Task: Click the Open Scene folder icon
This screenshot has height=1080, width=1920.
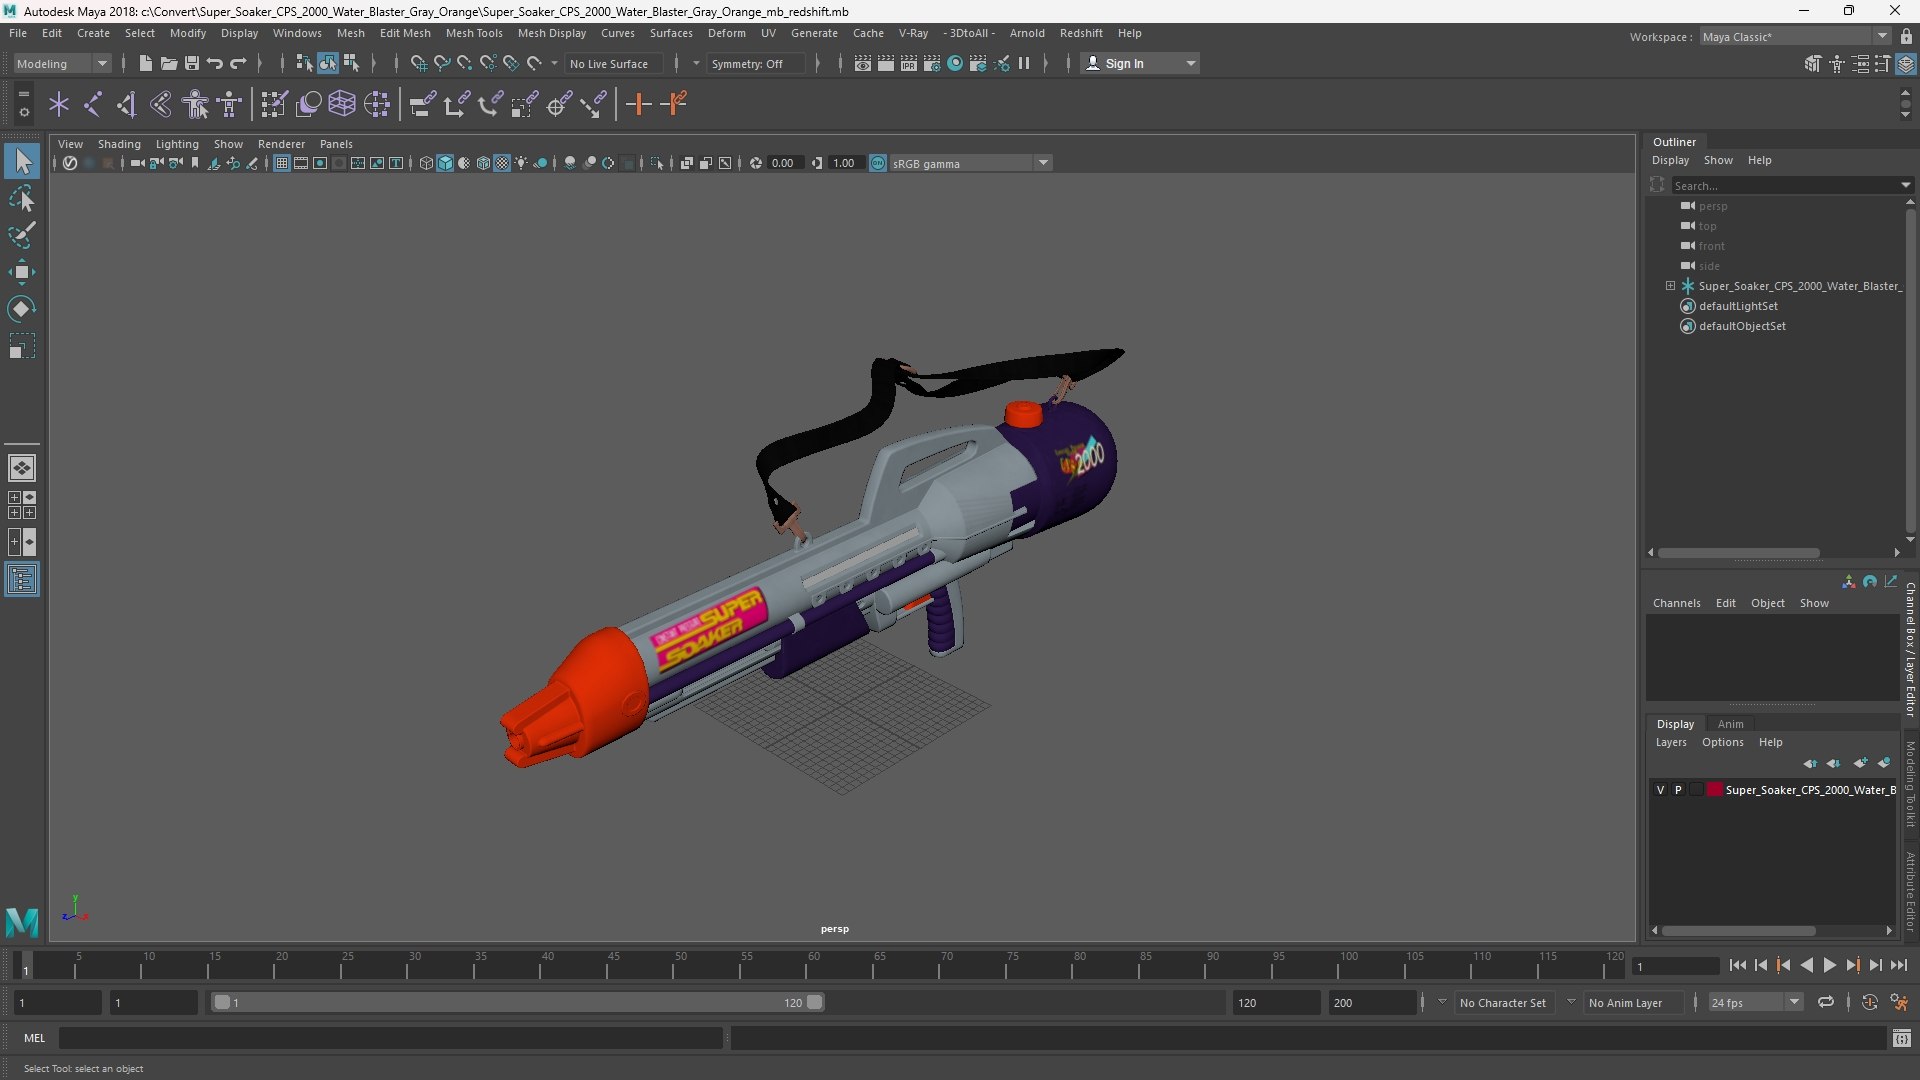Action: [x=168, y=63]
